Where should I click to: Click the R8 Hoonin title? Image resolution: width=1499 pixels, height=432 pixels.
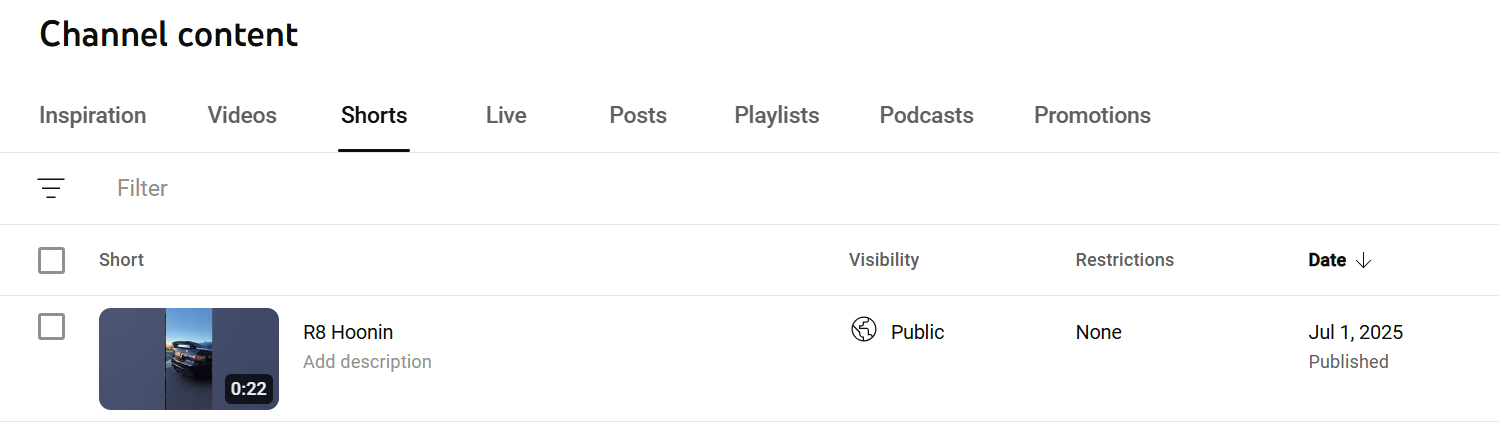pos(348,332)
